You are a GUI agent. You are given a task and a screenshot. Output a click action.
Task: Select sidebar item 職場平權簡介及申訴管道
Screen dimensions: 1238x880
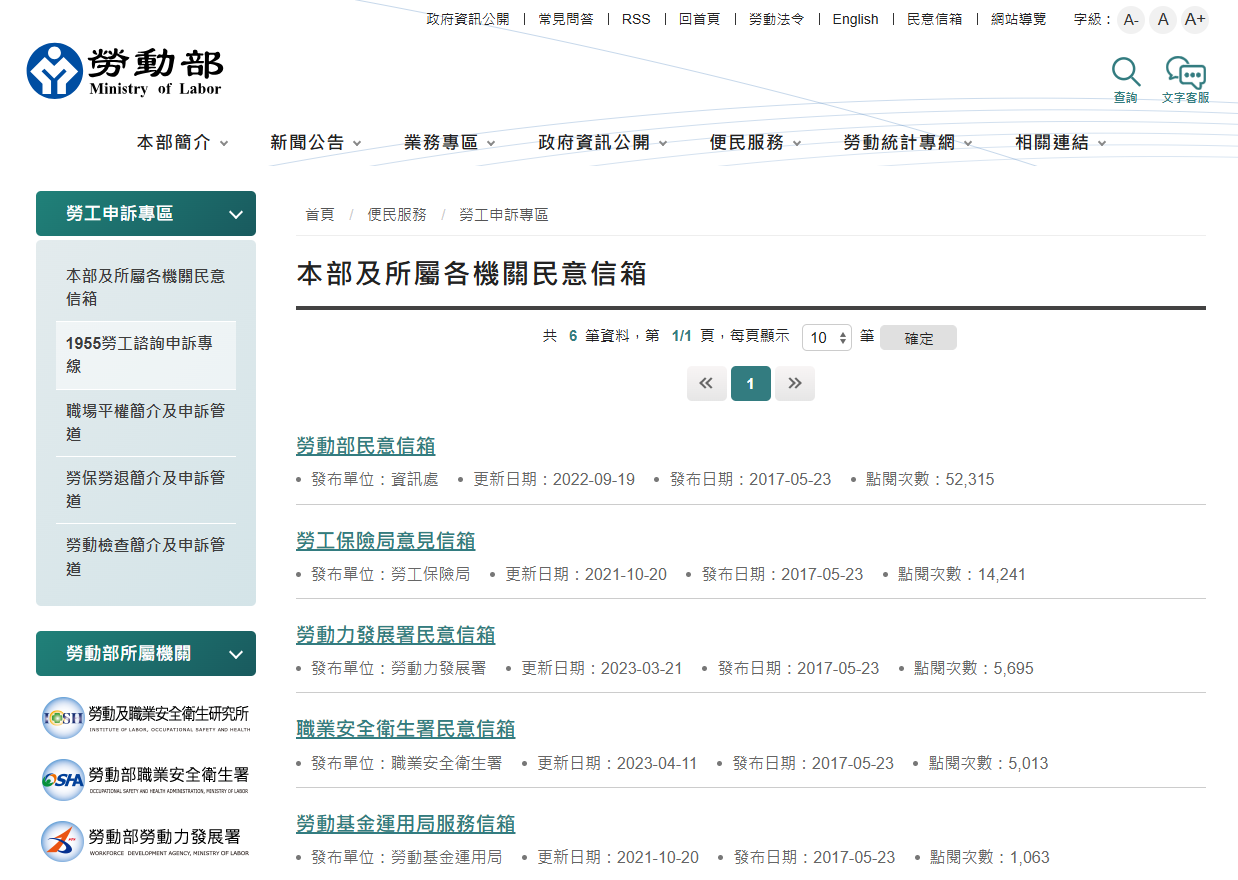pyautogui.click(x=146, y=422)
